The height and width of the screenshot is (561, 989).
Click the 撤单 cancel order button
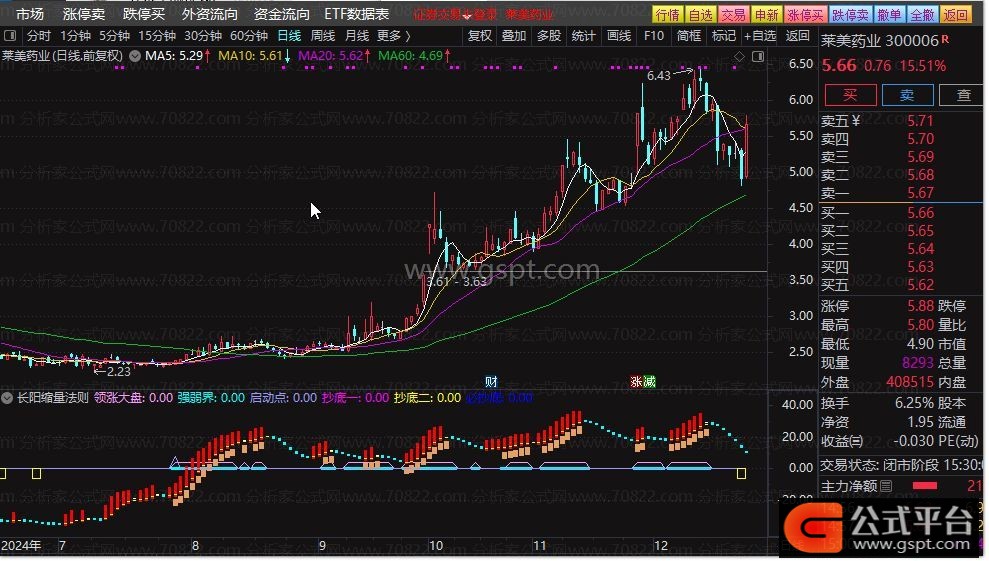pos(889,15)
